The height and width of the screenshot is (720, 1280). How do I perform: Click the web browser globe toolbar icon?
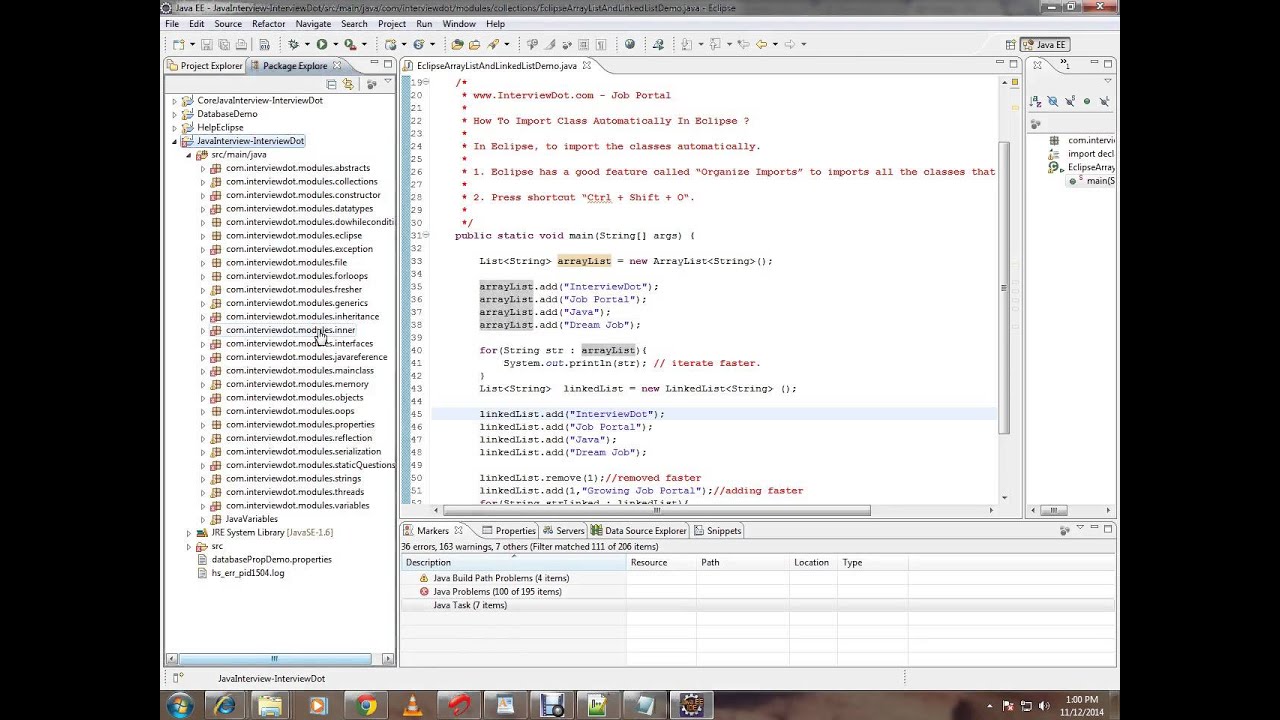(x=630, y=44)
